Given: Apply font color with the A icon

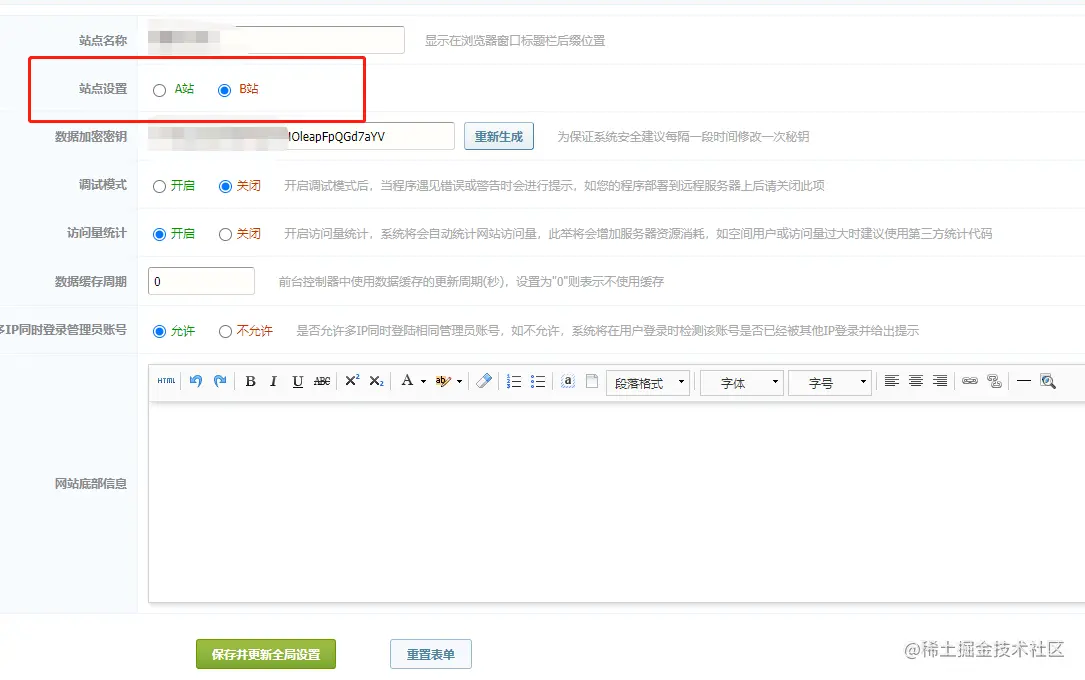Looking at the screenshot, I should (407, 380).
